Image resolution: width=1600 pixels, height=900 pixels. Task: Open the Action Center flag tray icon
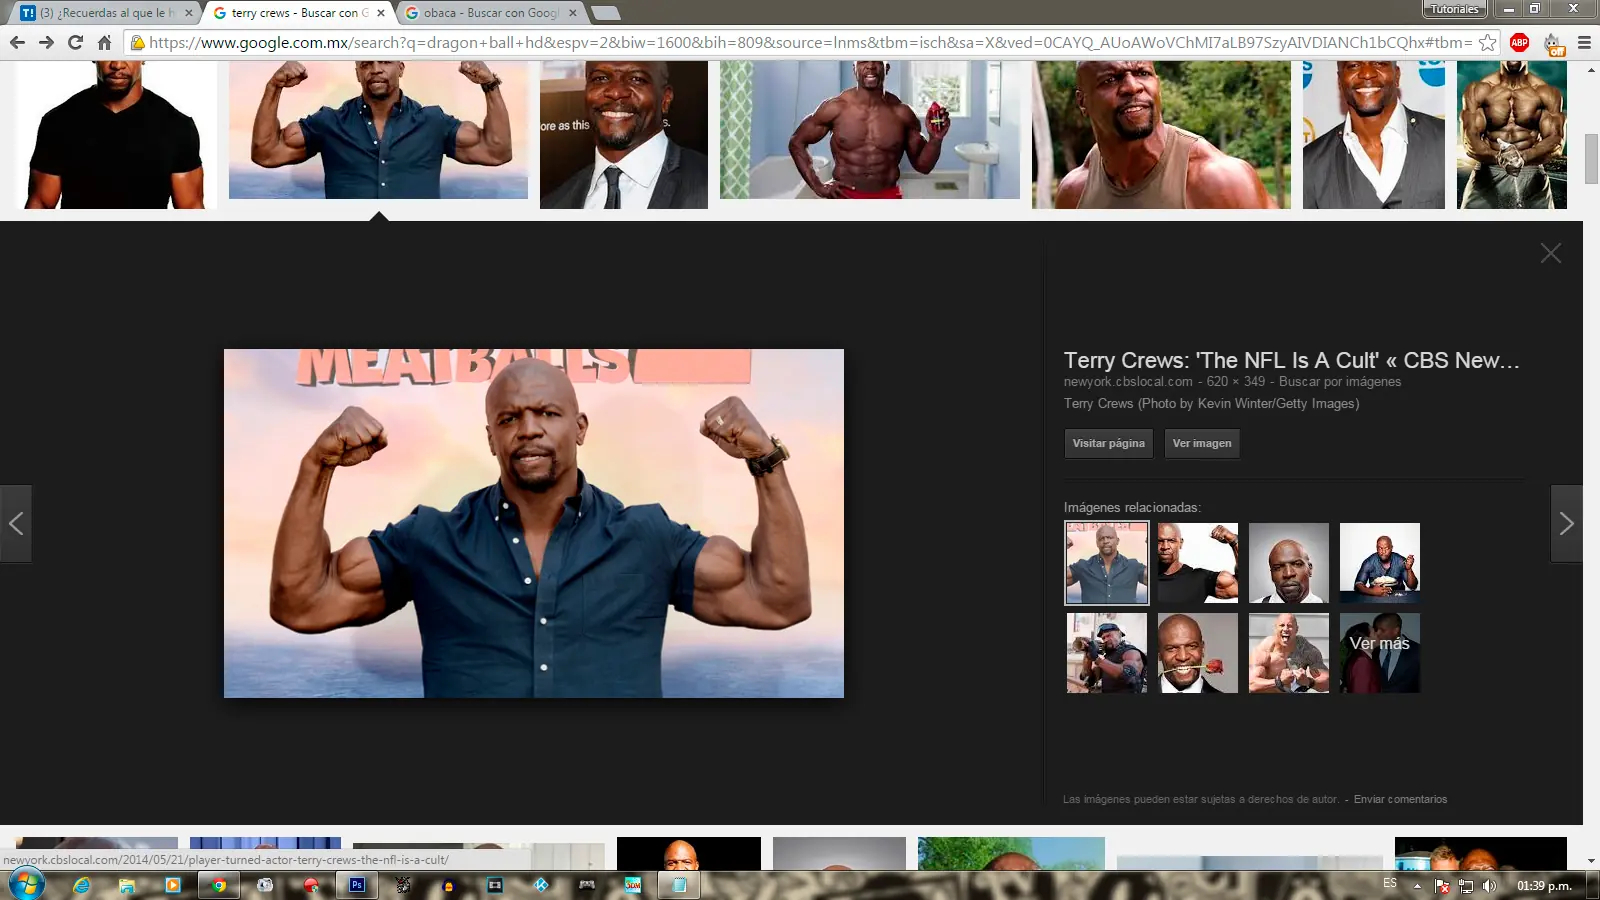[1442, 885]
